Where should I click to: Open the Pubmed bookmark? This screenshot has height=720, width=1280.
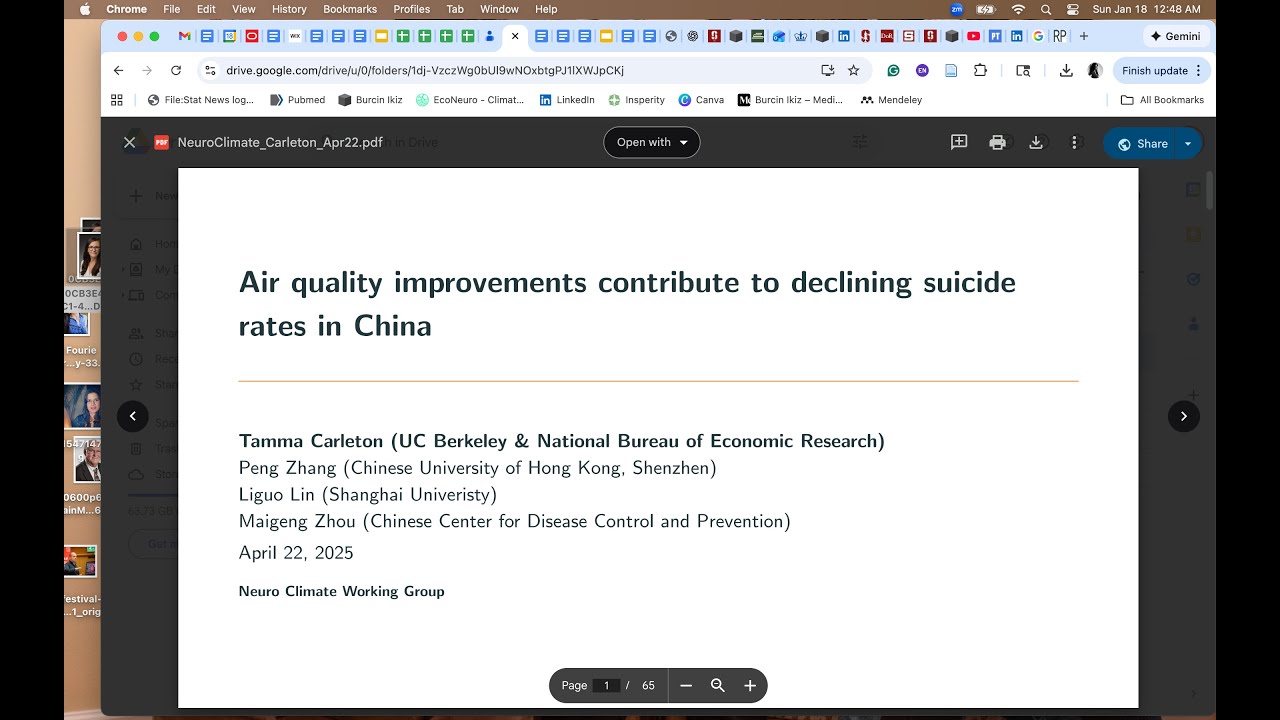click(x=298, y=100)
